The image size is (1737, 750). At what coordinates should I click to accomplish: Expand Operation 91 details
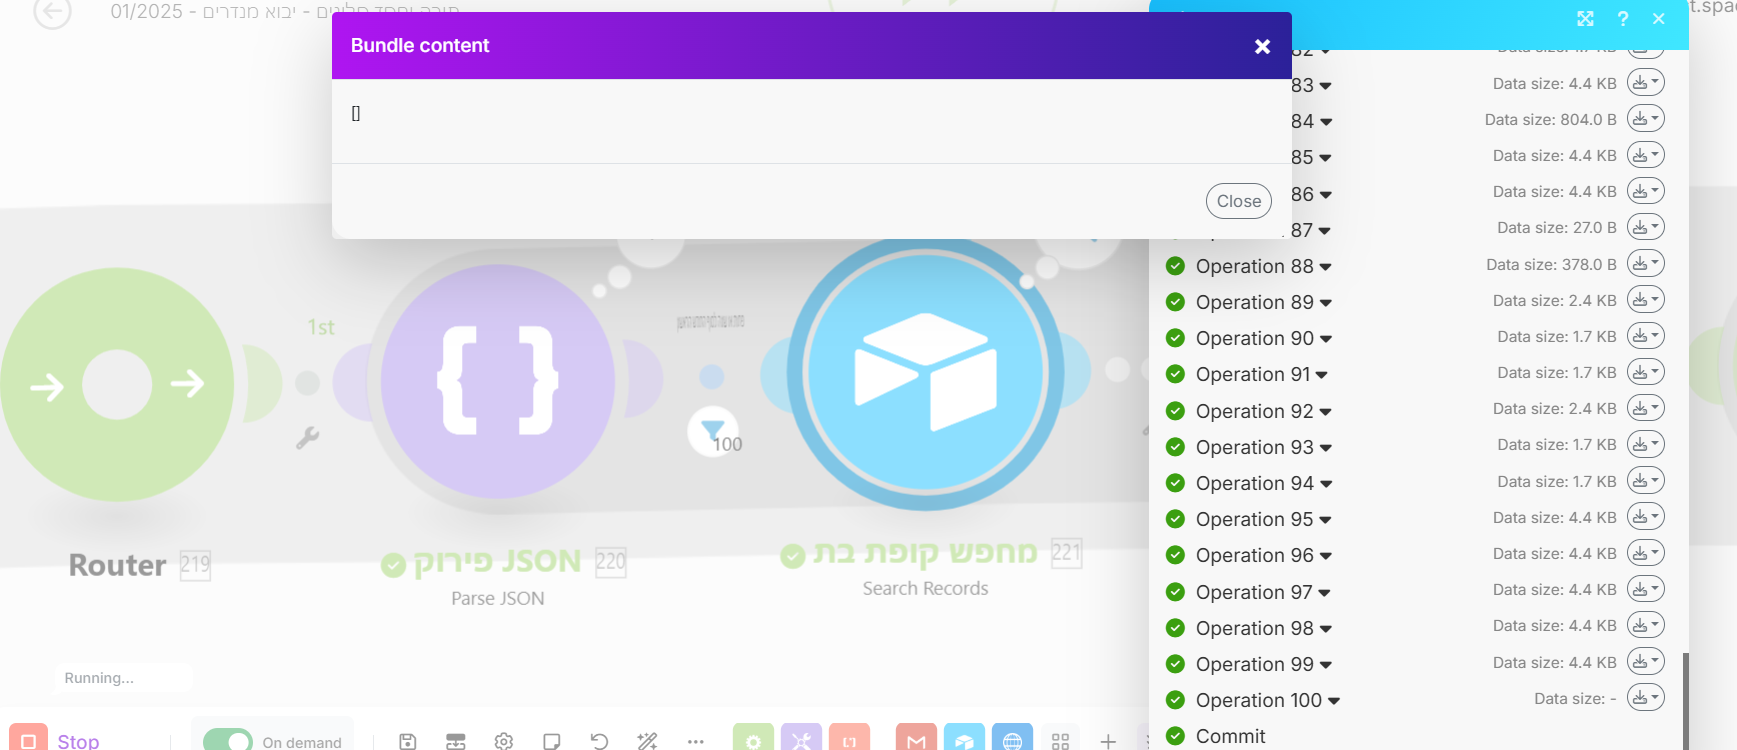pos(1262,374)
